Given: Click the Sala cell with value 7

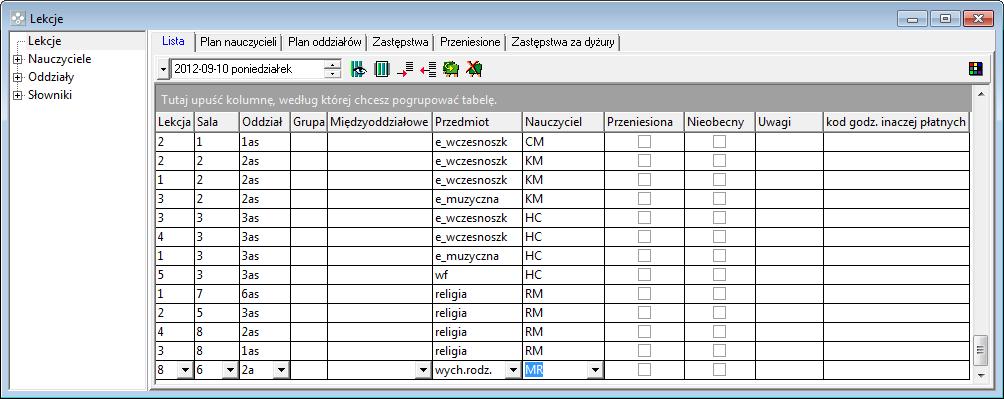Looking at the screenshot, I should pyautogui.click(x=216, y=294).
